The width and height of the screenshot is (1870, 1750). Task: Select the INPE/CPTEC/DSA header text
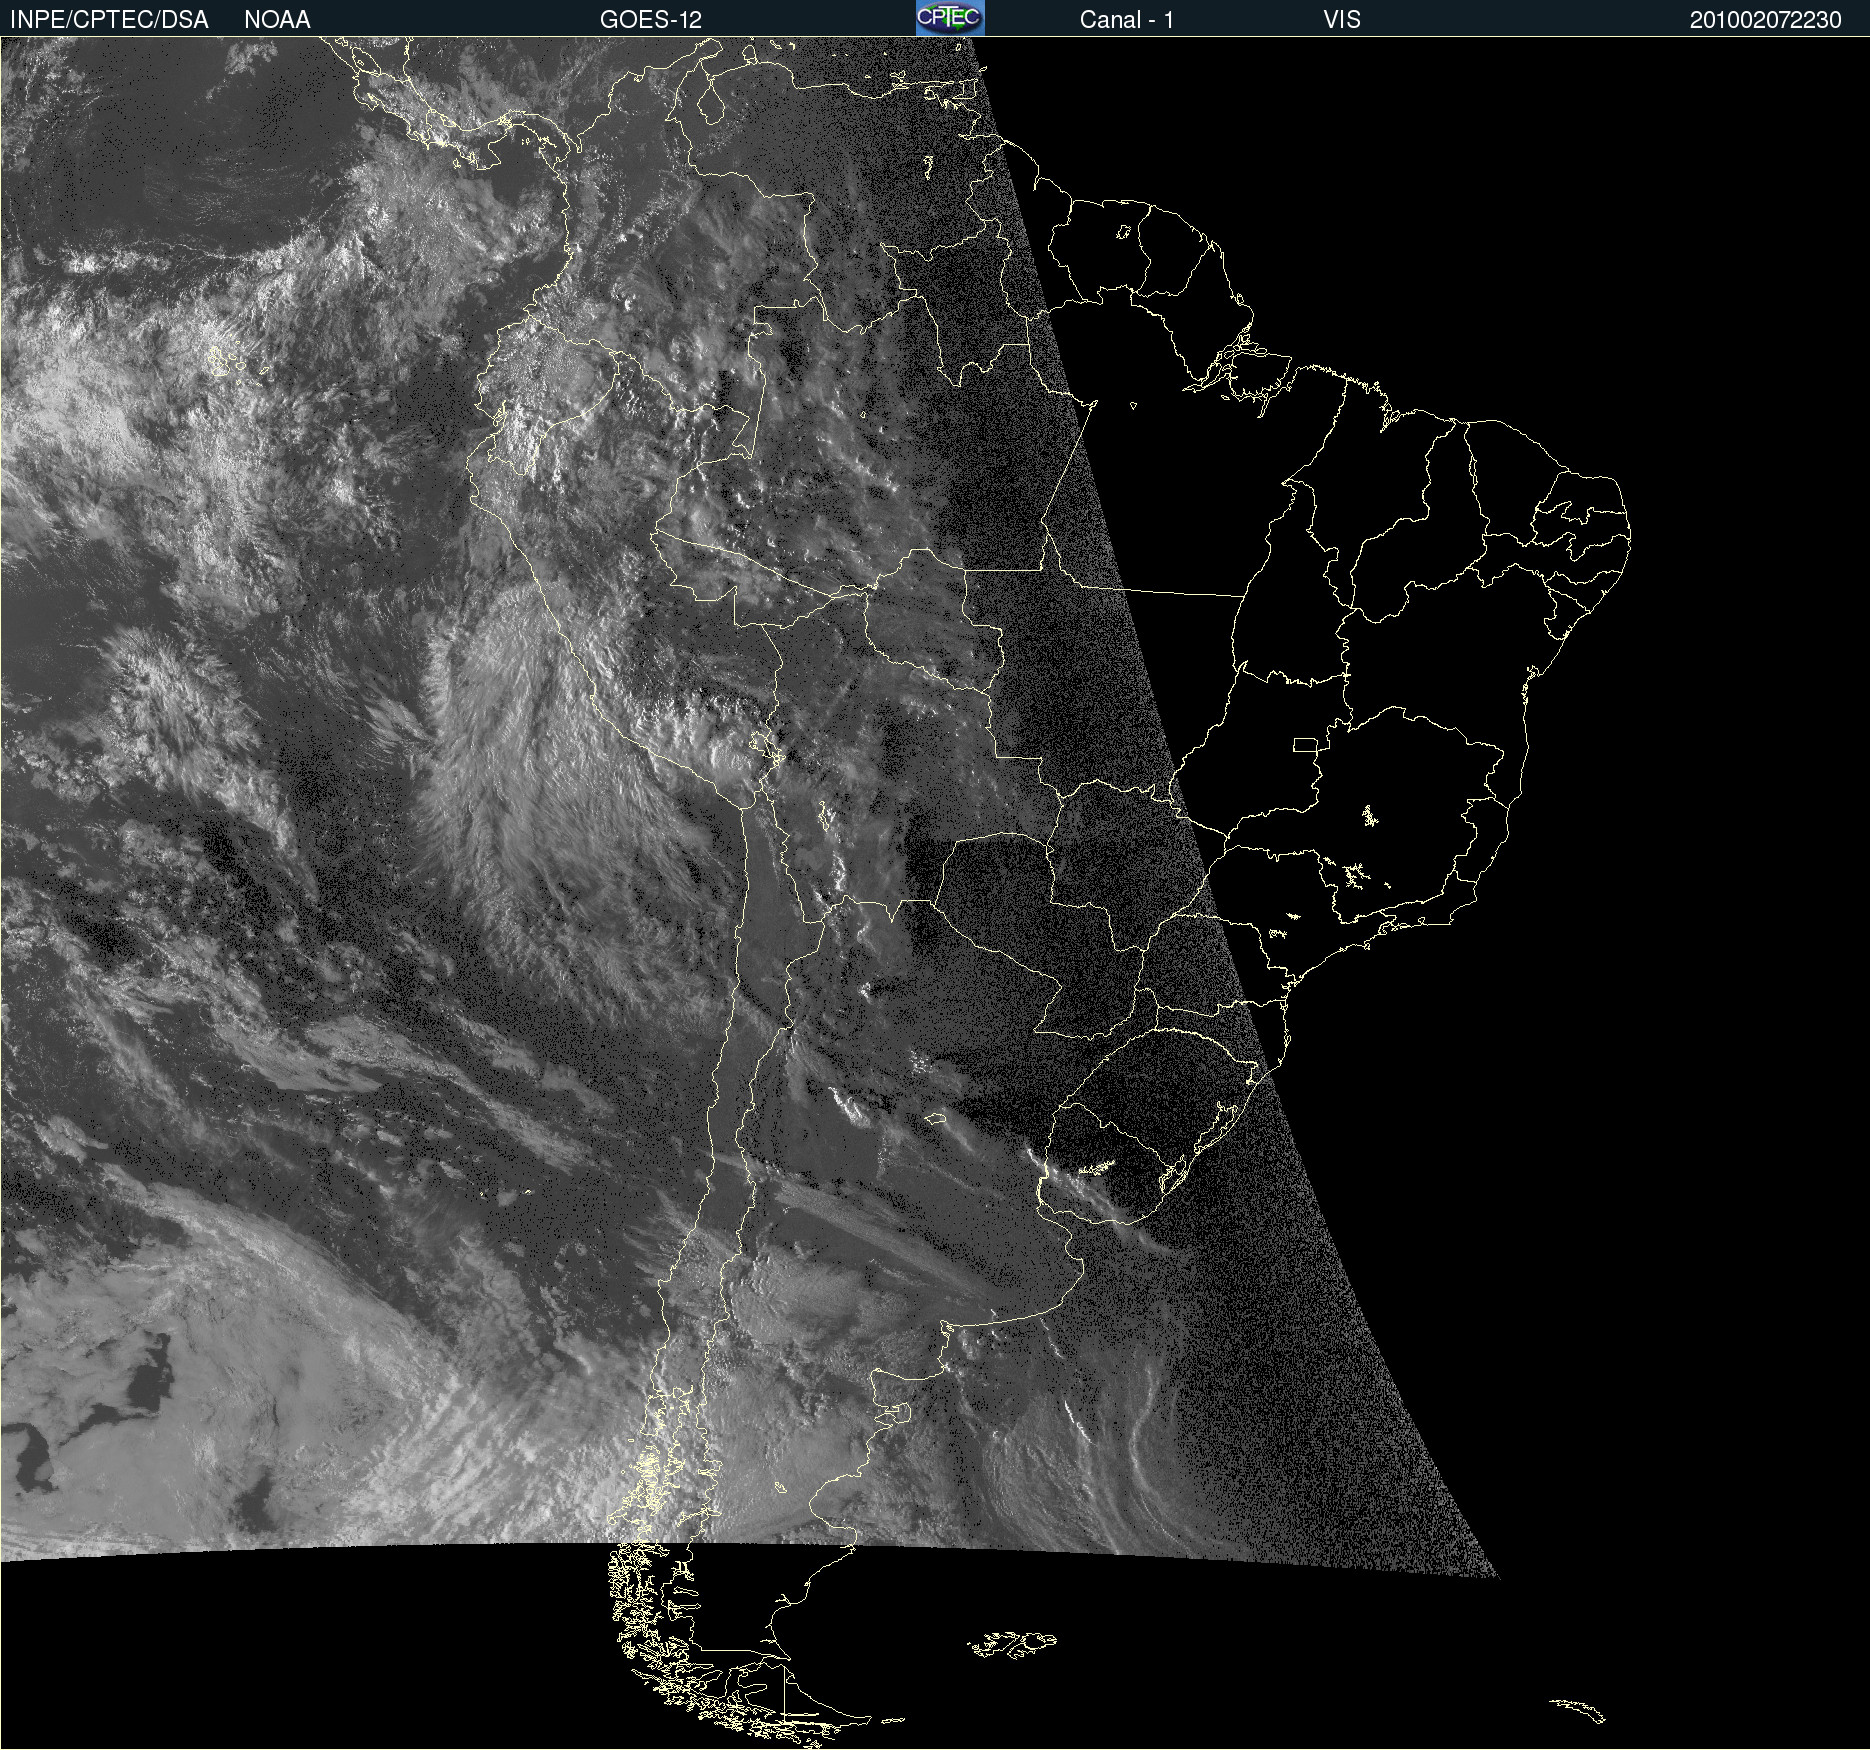click(x=109, y=20)
